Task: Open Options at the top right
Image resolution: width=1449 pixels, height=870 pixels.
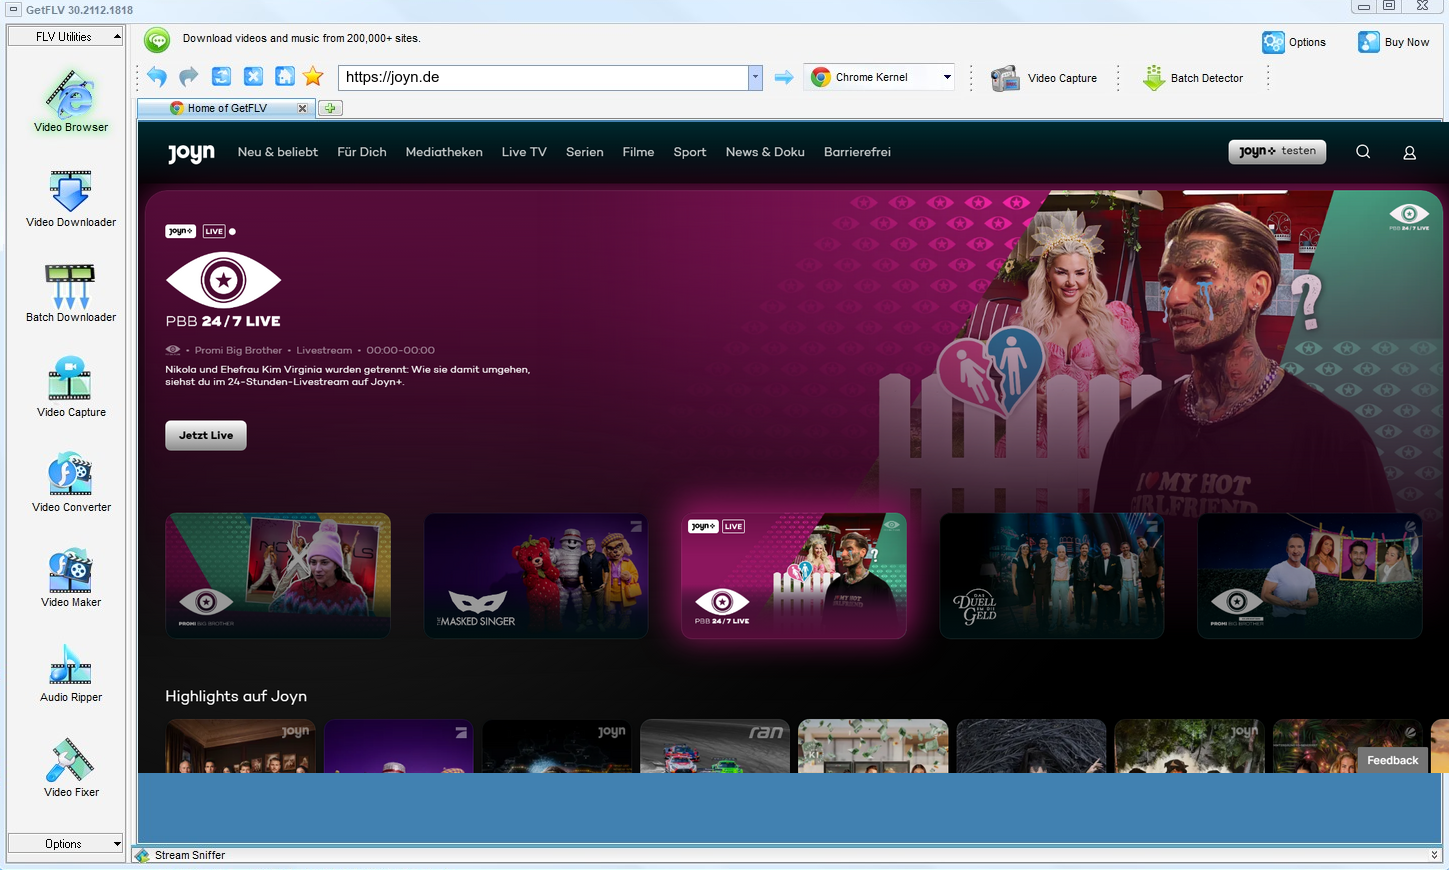Action: tap(1294, 42)
